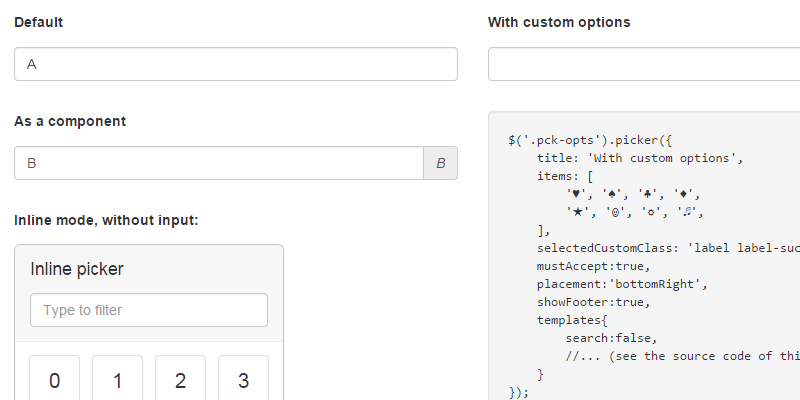Pick item 3 in the Inline picker
The image size is (800, 400).
(x=244, y=380)
